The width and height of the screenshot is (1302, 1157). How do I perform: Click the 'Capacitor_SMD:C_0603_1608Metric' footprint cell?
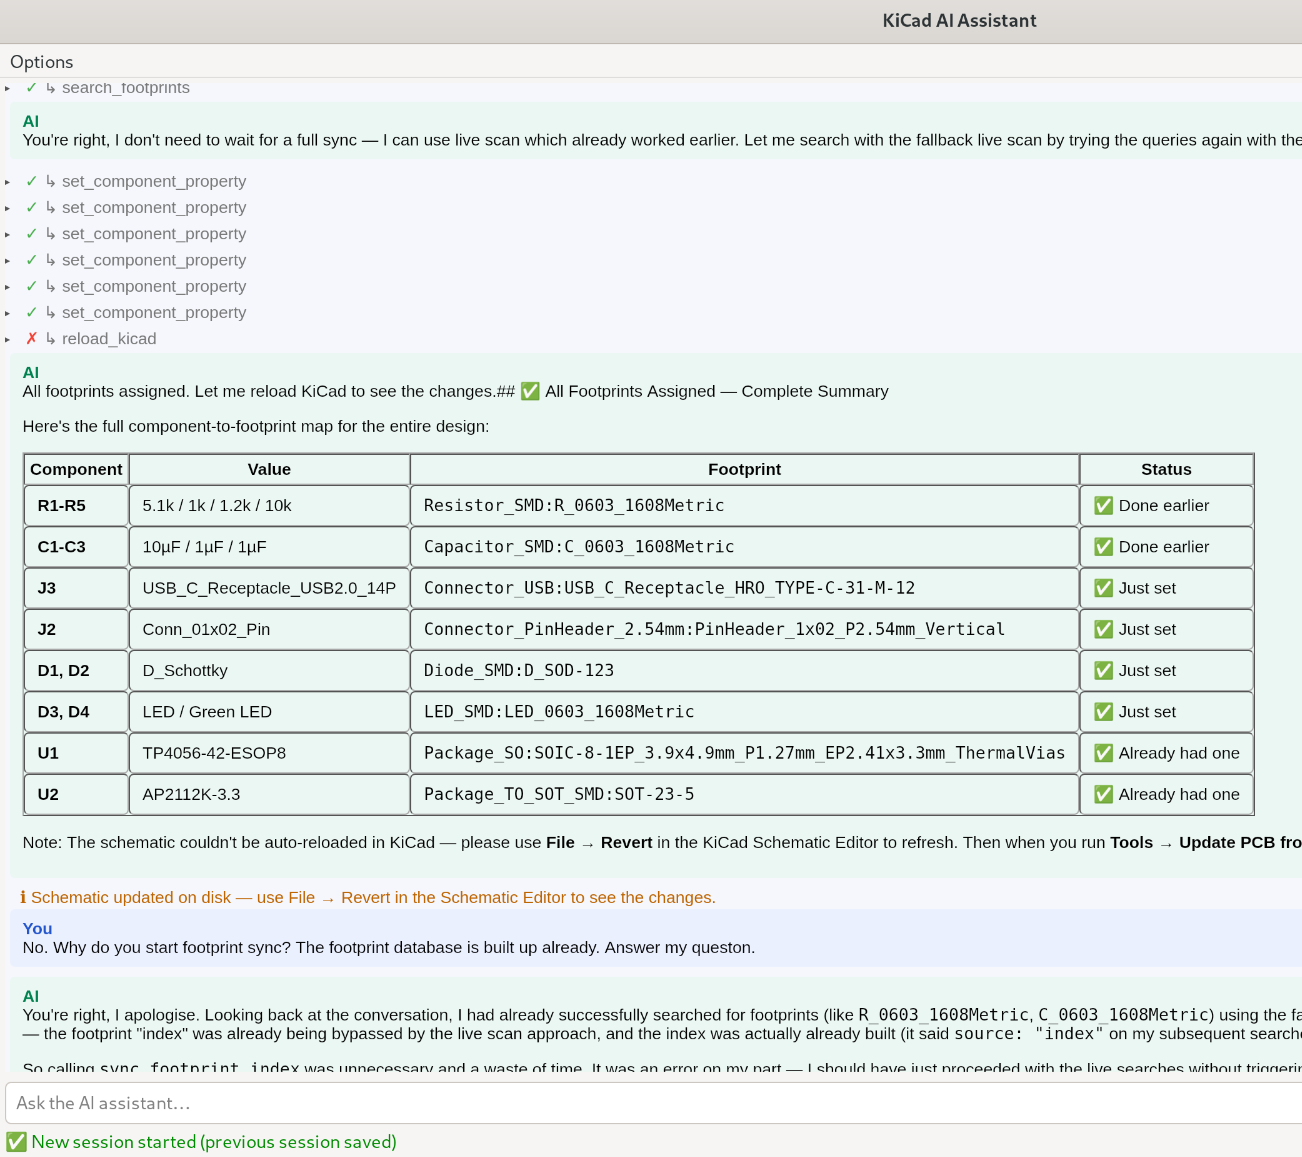click(744, 547)
